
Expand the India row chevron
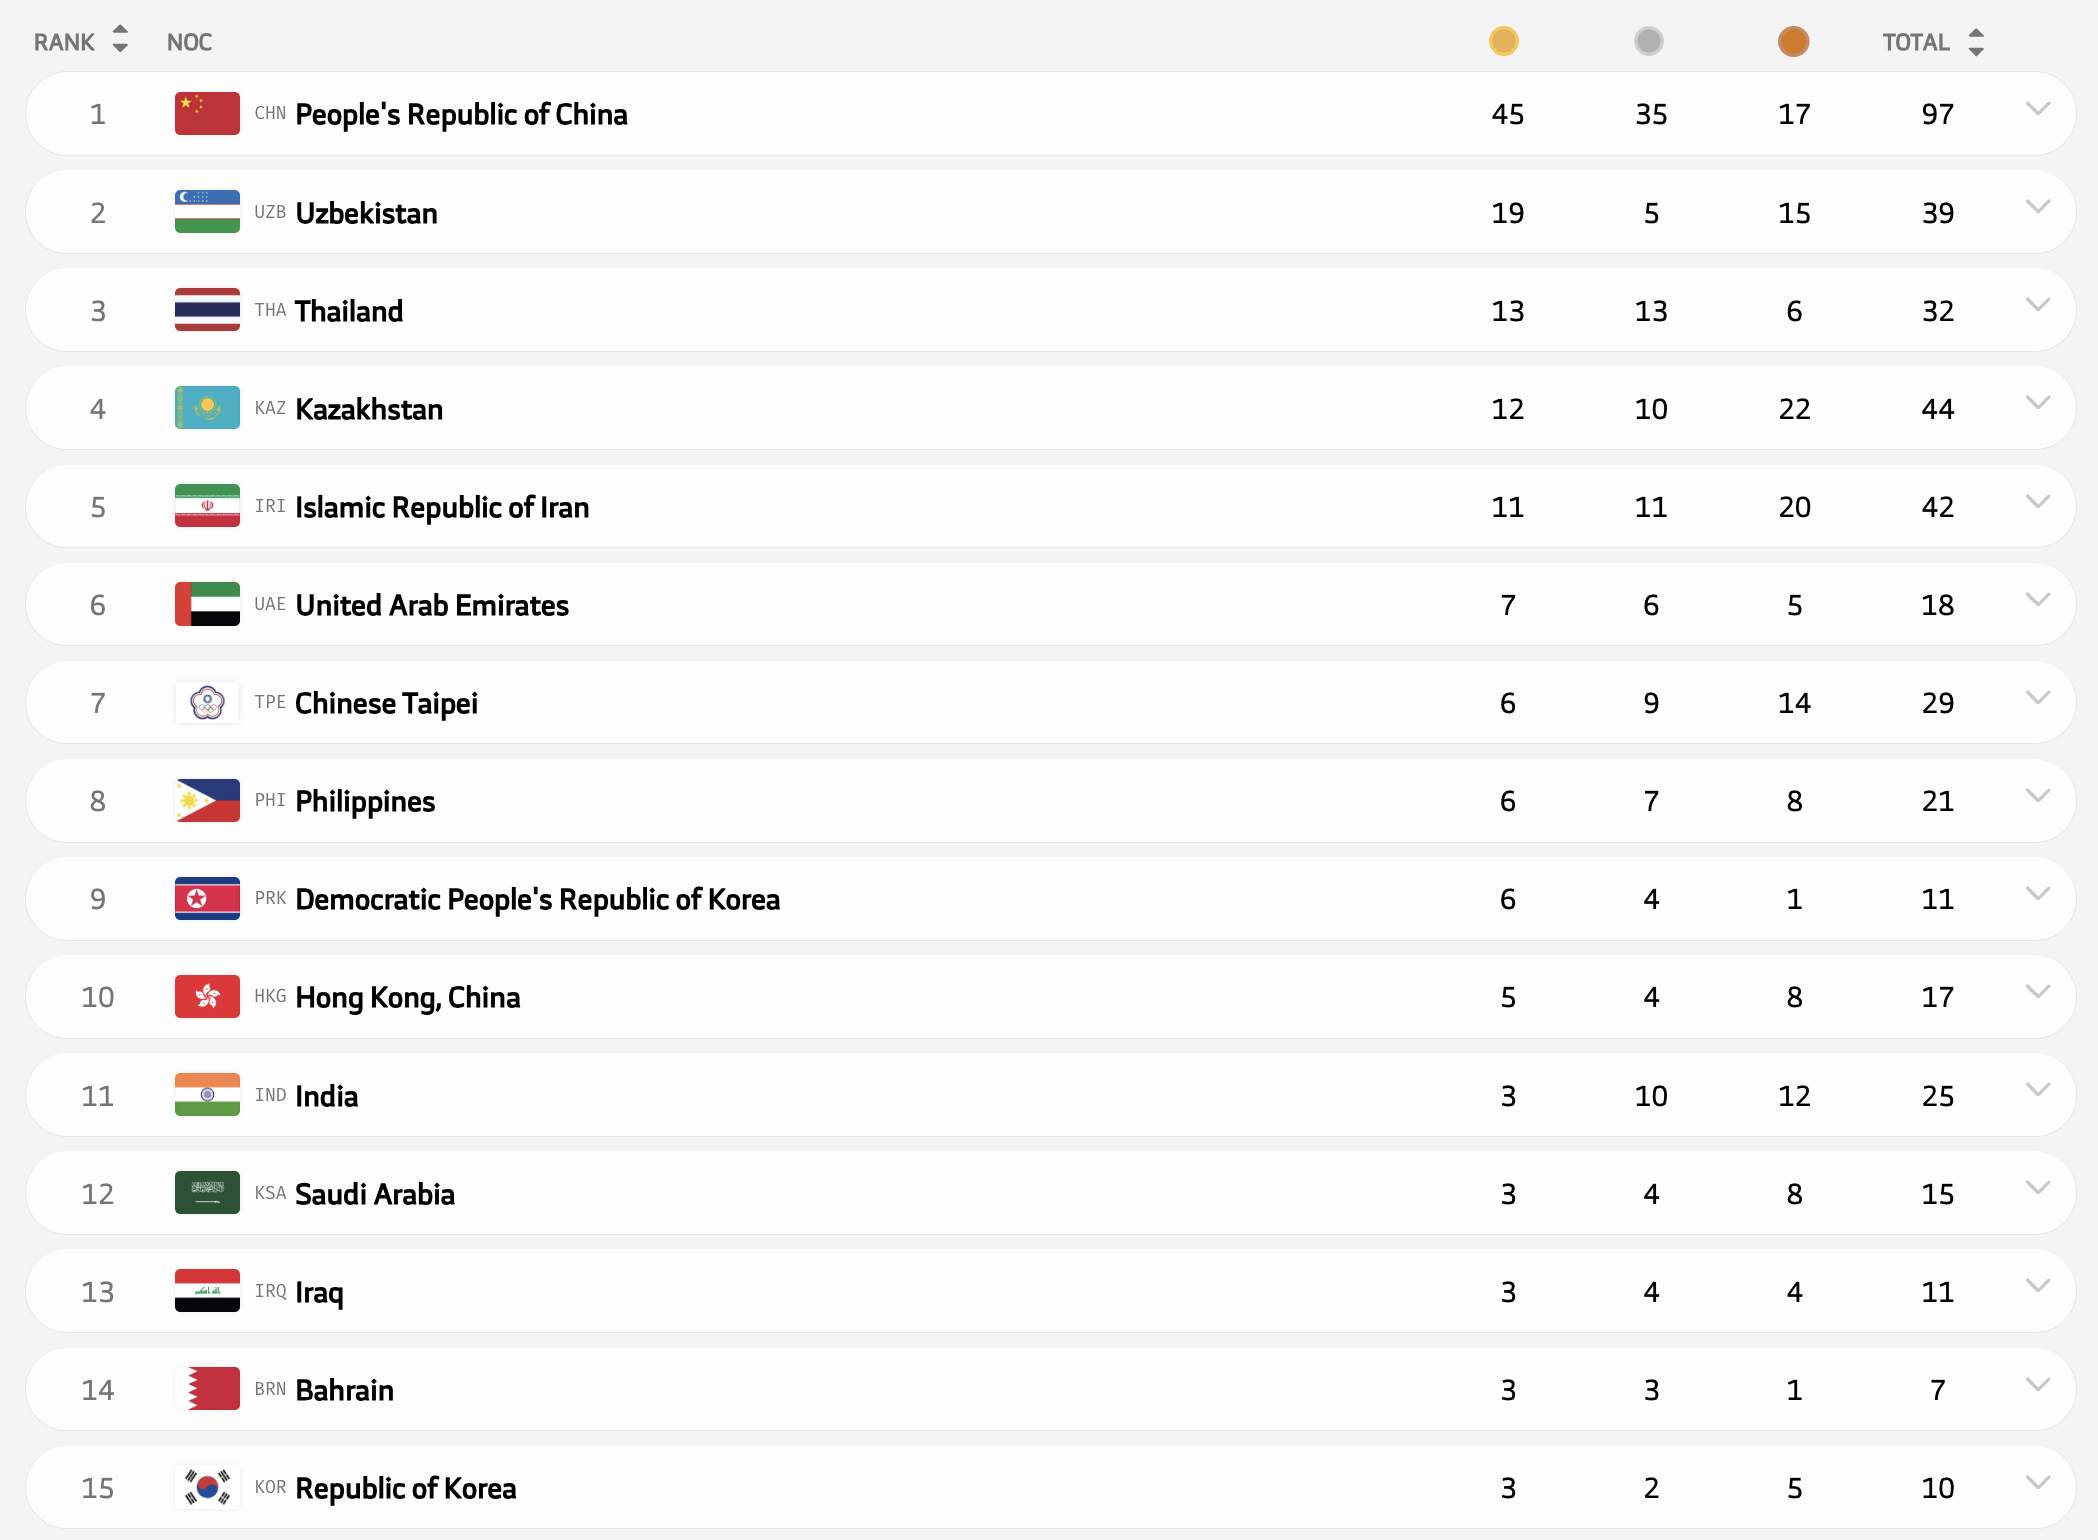[2037, 1090]
